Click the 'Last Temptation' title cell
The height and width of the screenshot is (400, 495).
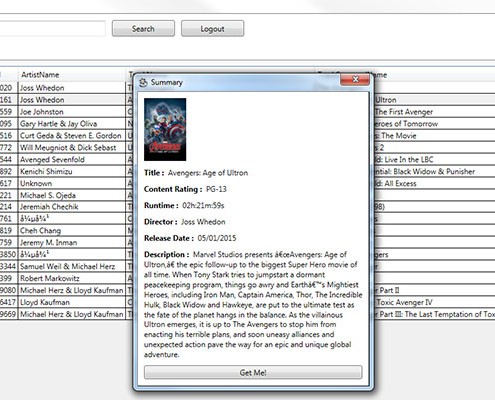coord(435,314)
